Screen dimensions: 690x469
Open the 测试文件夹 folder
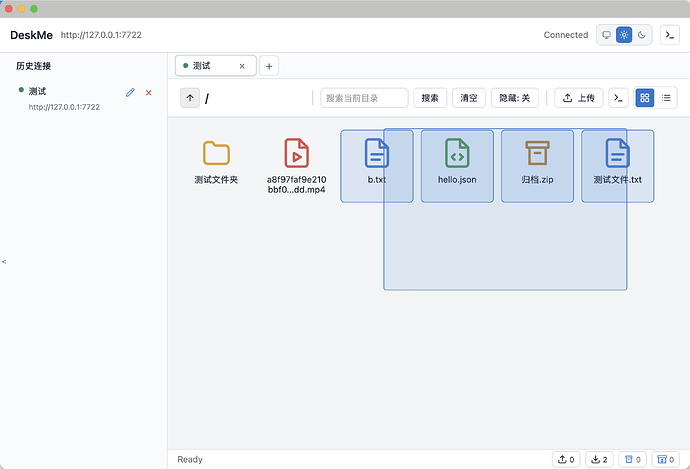pos(216,162)
